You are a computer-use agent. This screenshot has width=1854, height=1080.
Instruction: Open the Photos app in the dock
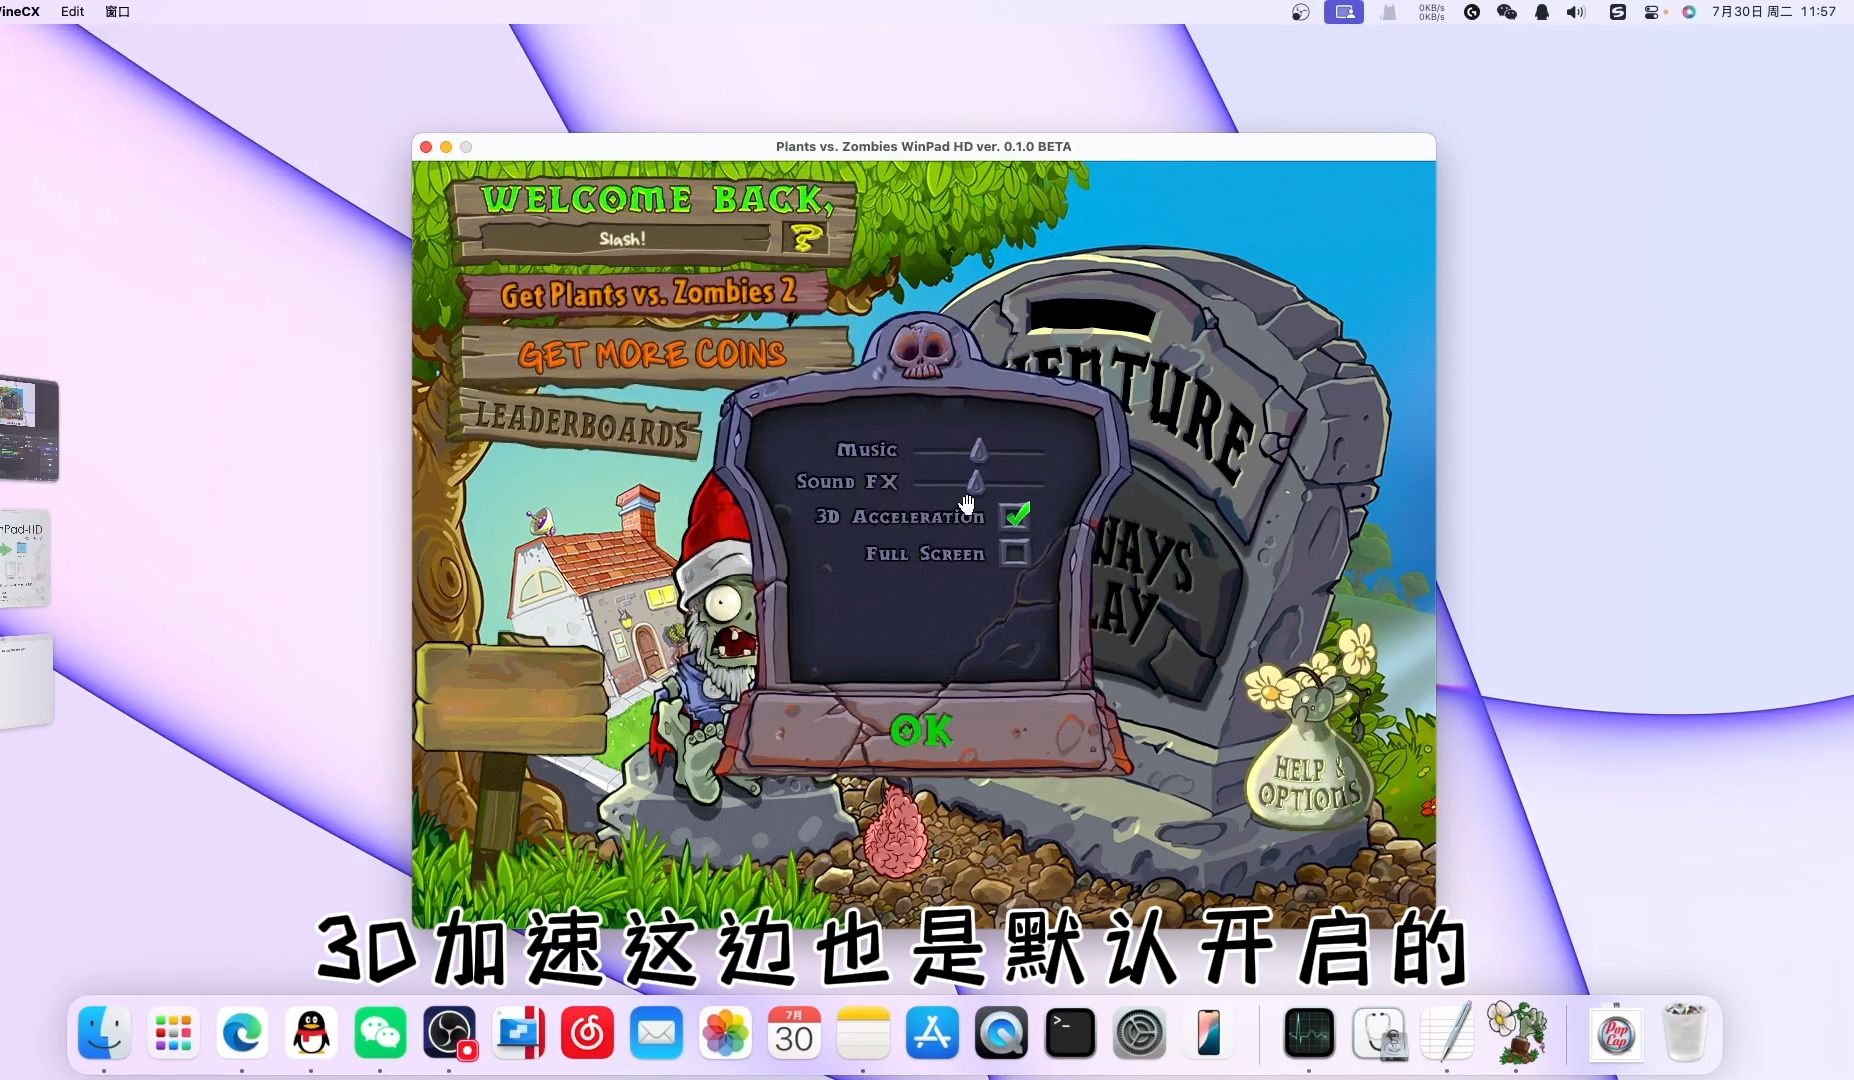coord(725,1033)
